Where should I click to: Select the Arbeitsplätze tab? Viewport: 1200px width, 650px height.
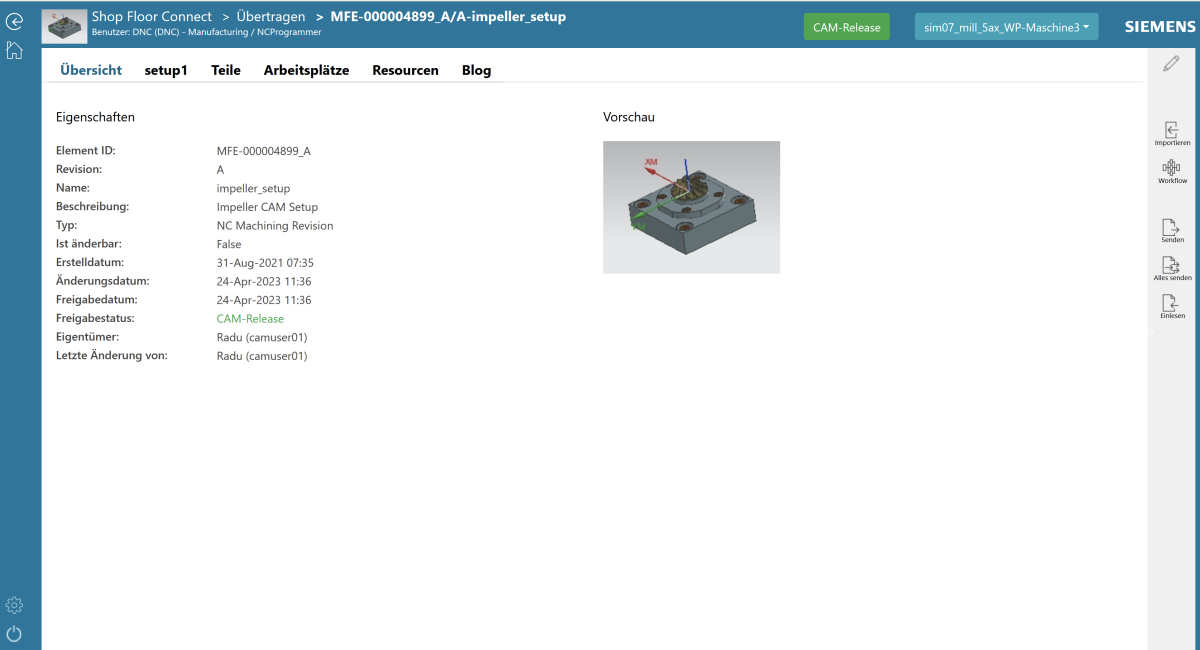point(306,70)
